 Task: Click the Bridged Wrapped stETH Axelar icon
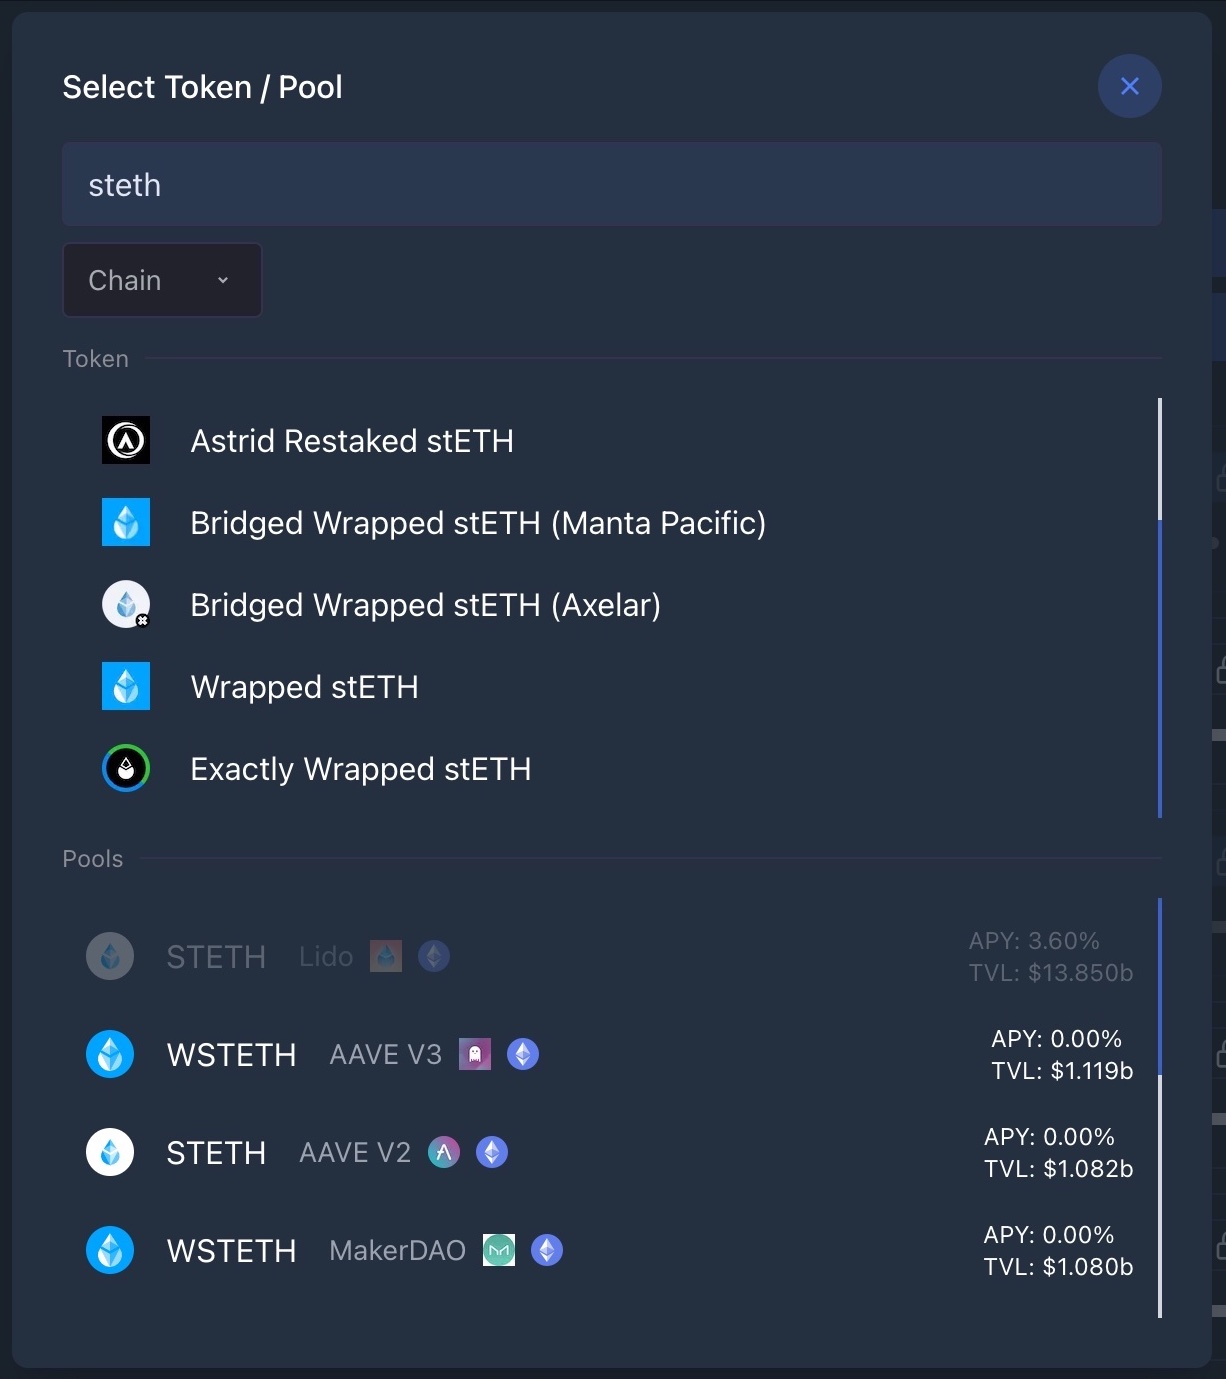(126, 604)
